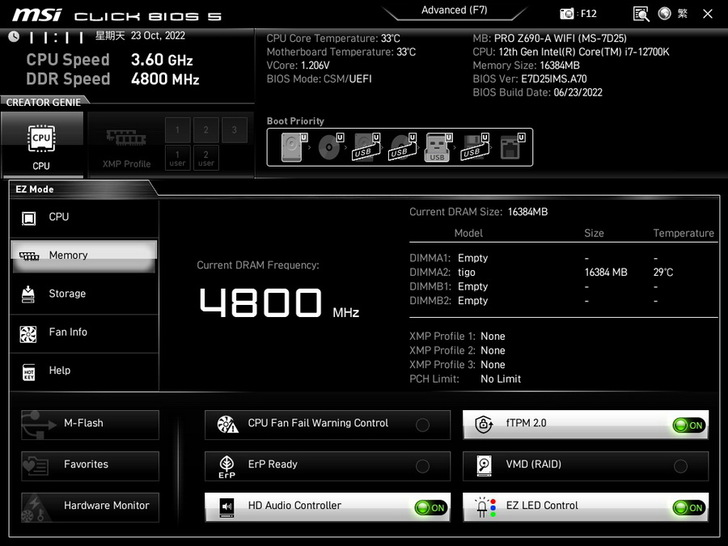
Task: Click the PCH Limit No Limit value
Action: 500,379
